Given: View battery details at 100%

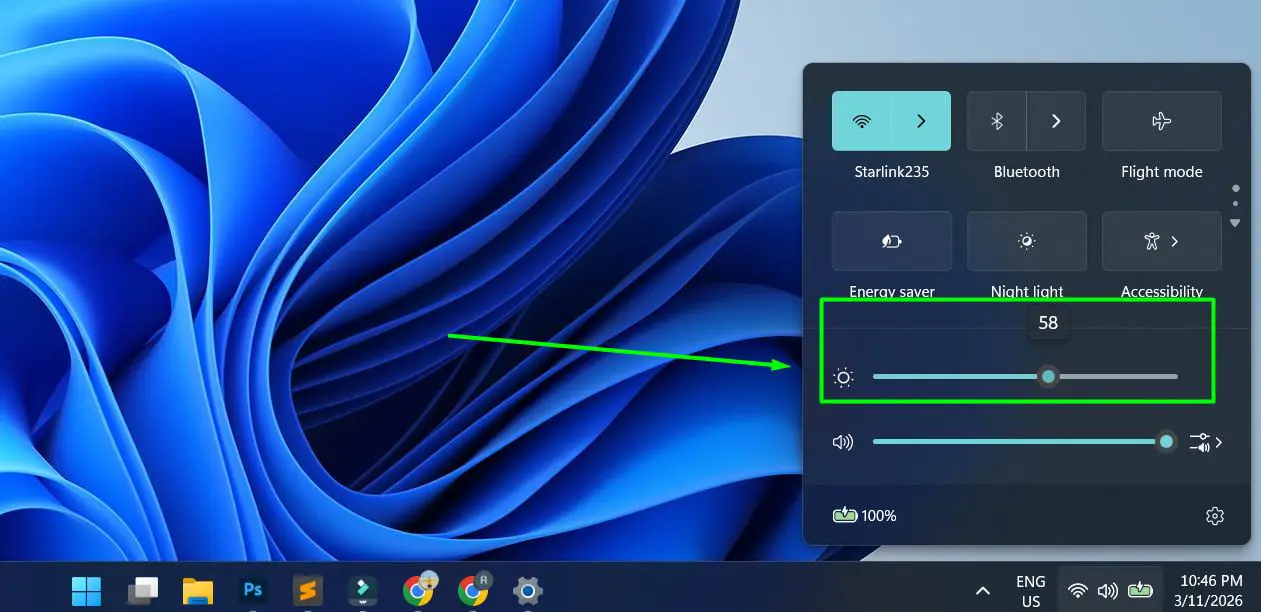Looking at the screenshot, I should point(864,515).
